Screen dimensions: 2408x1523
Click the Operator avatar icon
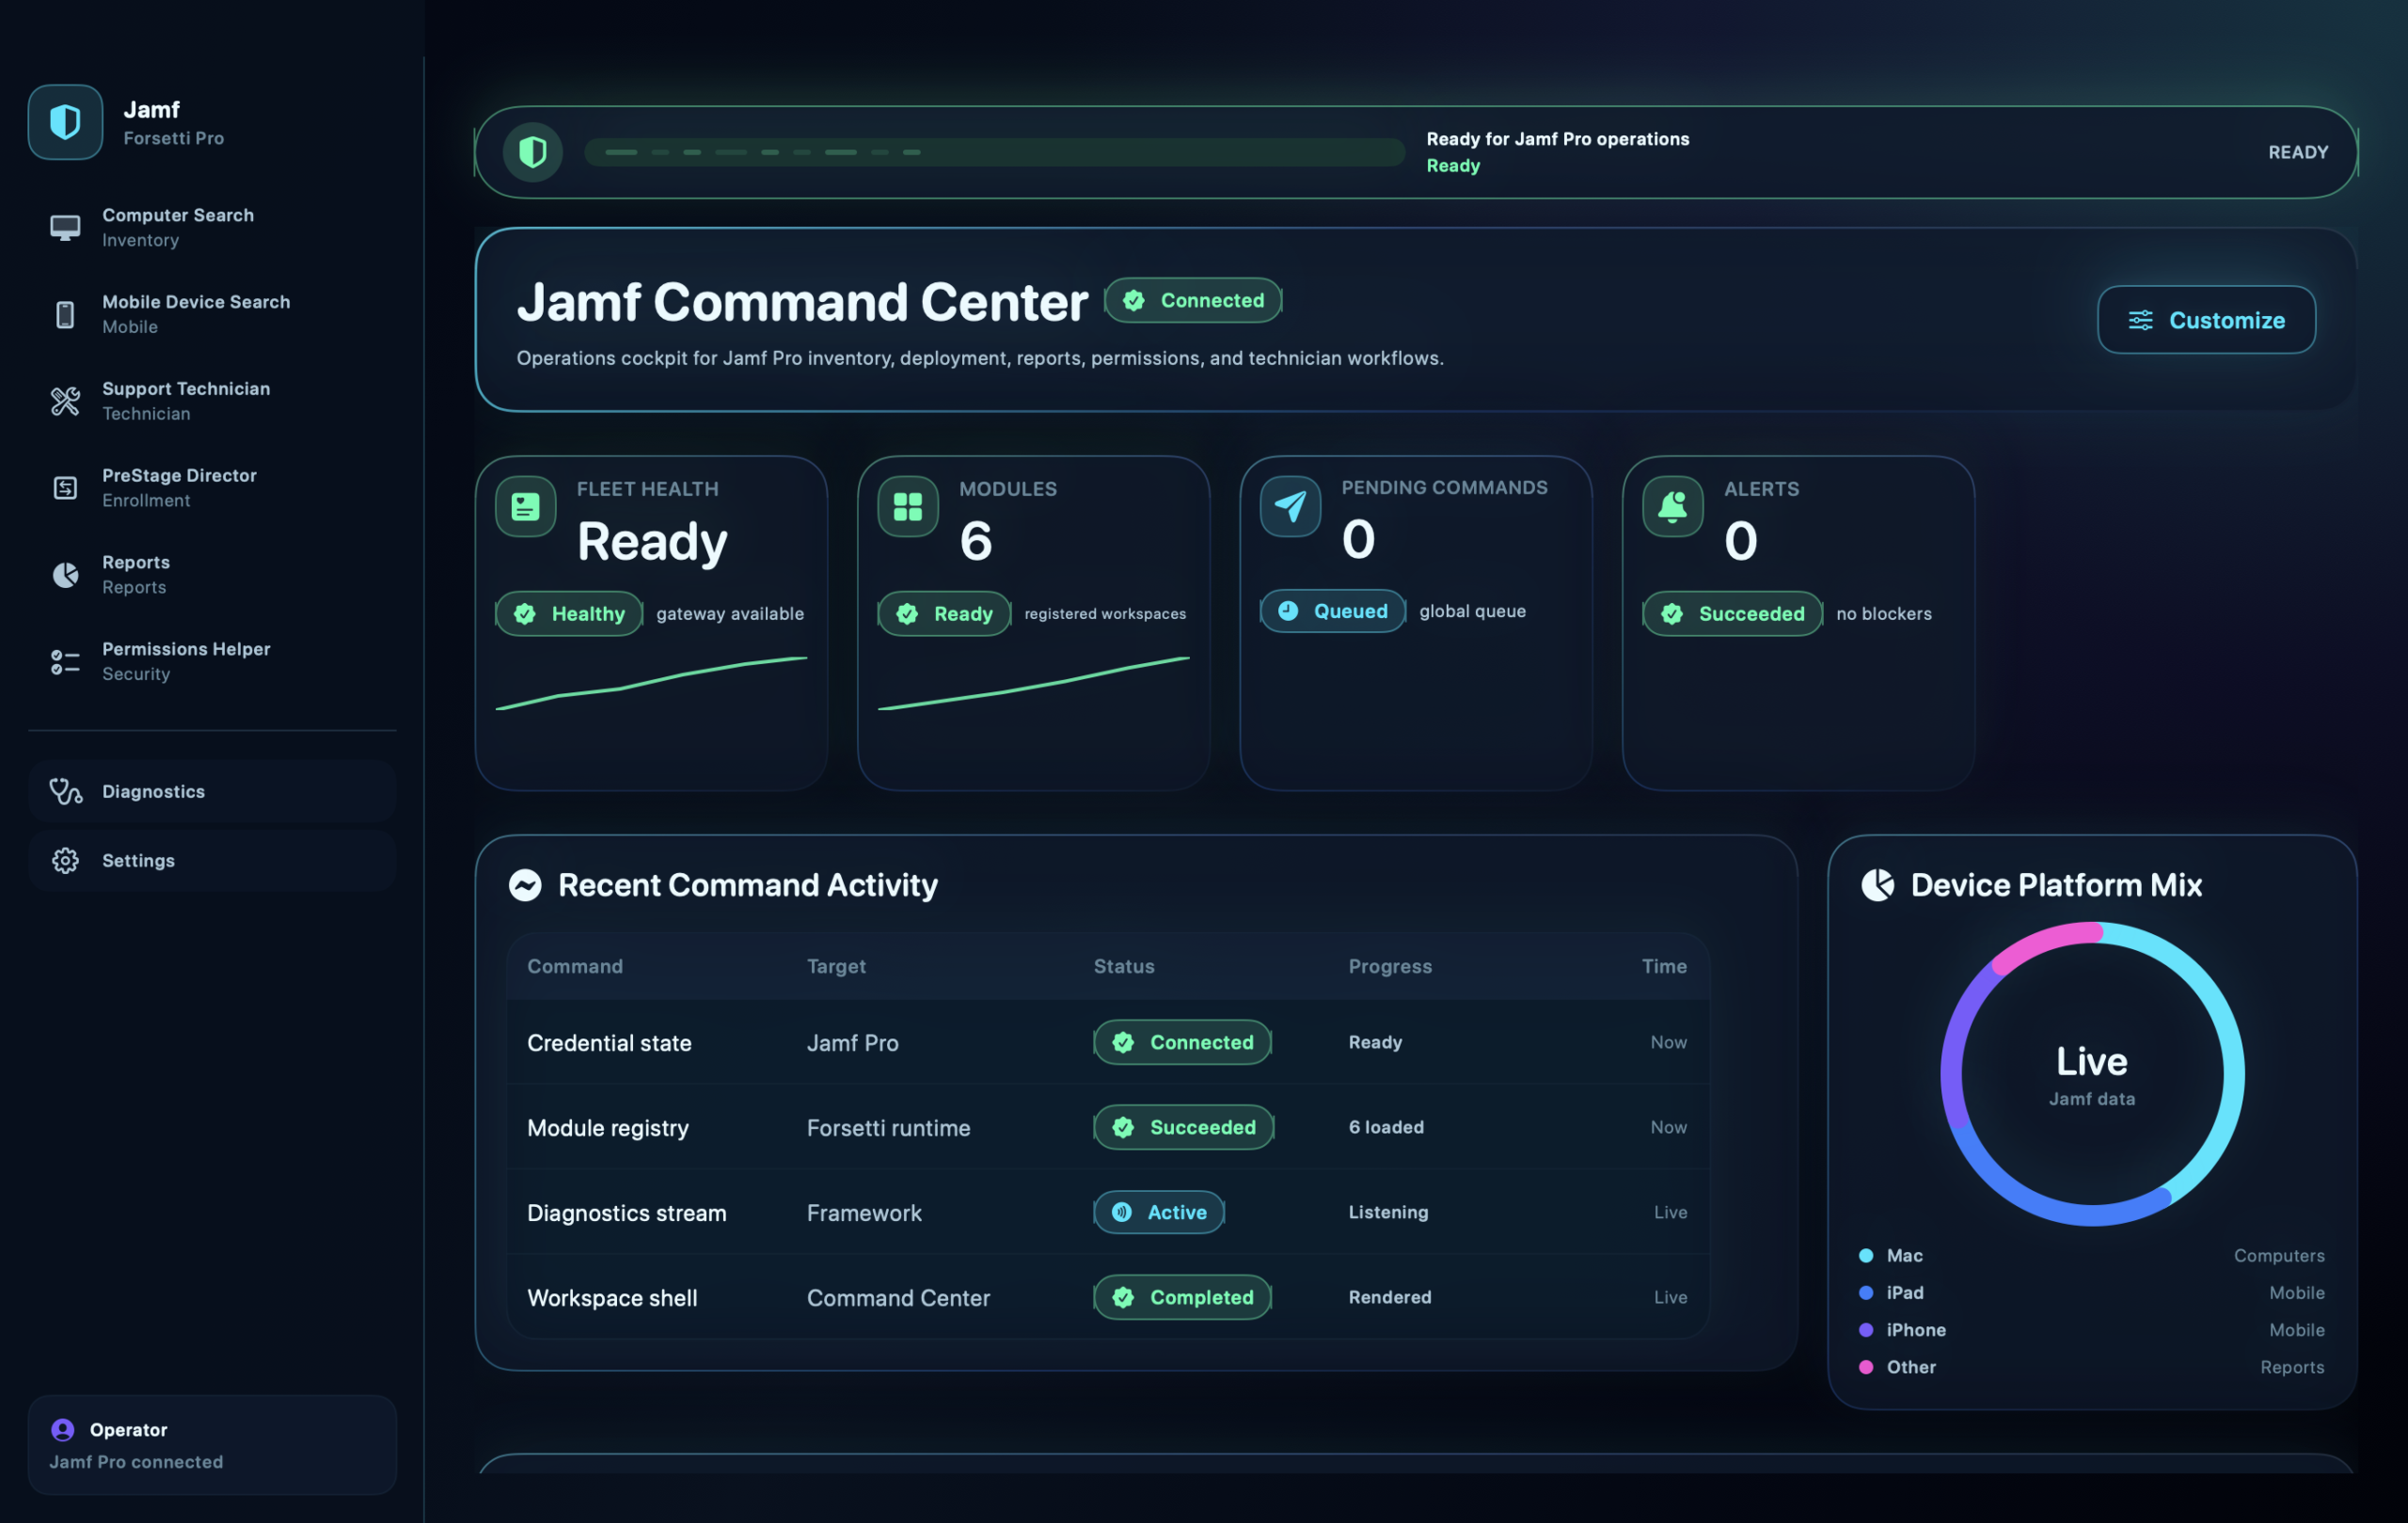pos(63,1429)
